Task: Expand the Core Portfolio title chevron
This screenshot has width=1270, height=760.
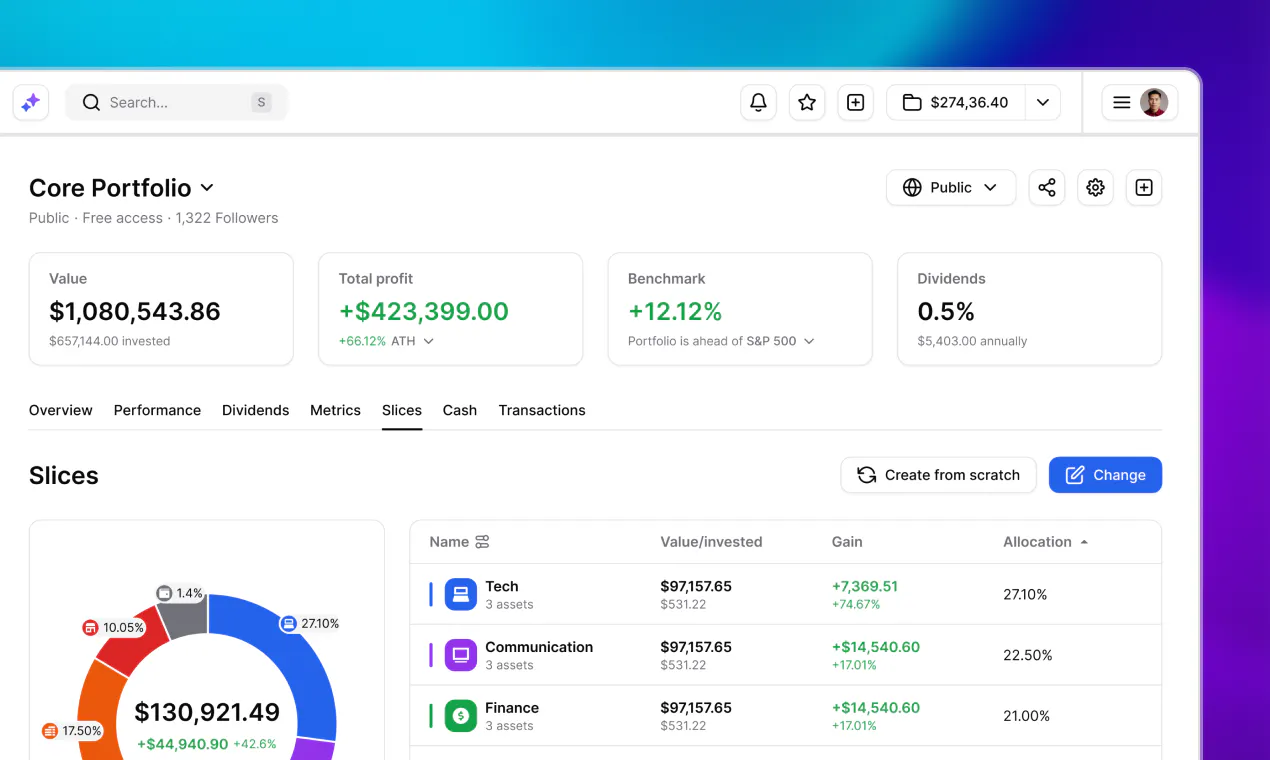Action: (x=207, y=187)
